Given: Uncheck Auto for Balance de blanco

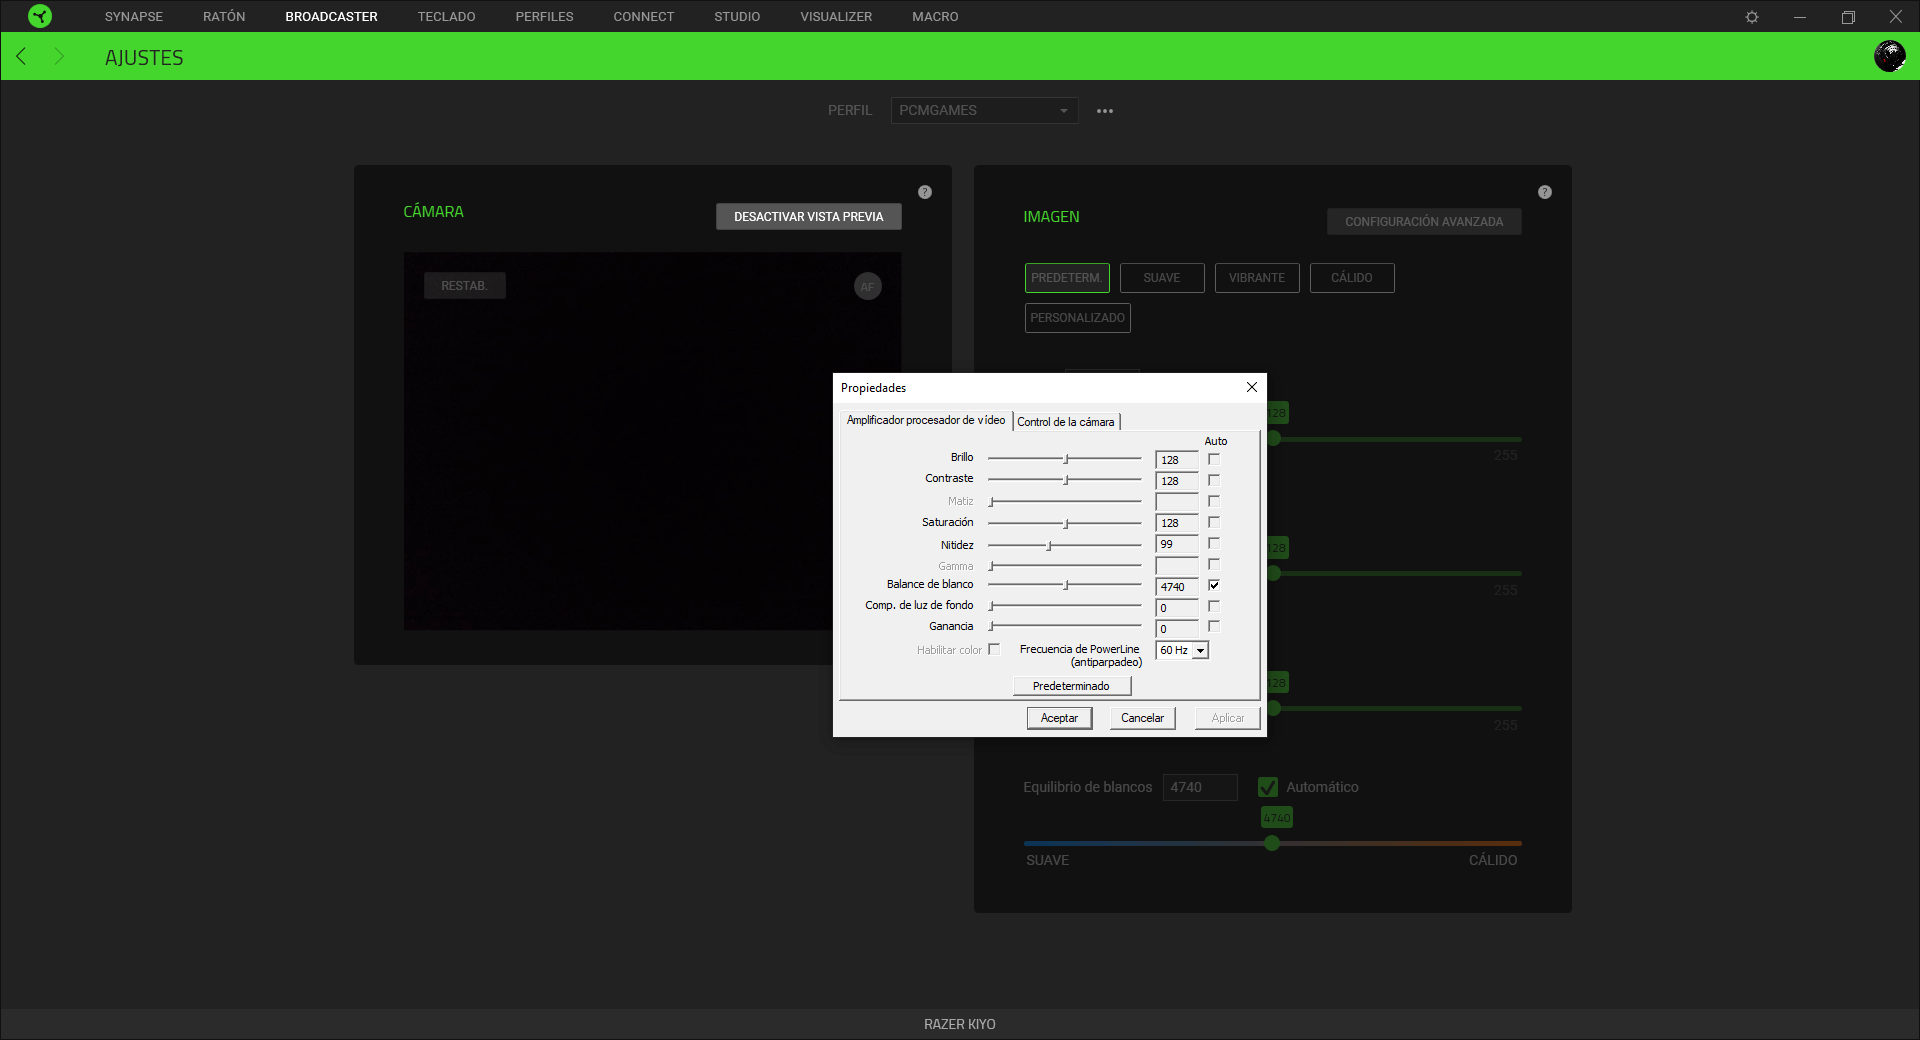Looking at the screenshot, I should click(1214, 585).
